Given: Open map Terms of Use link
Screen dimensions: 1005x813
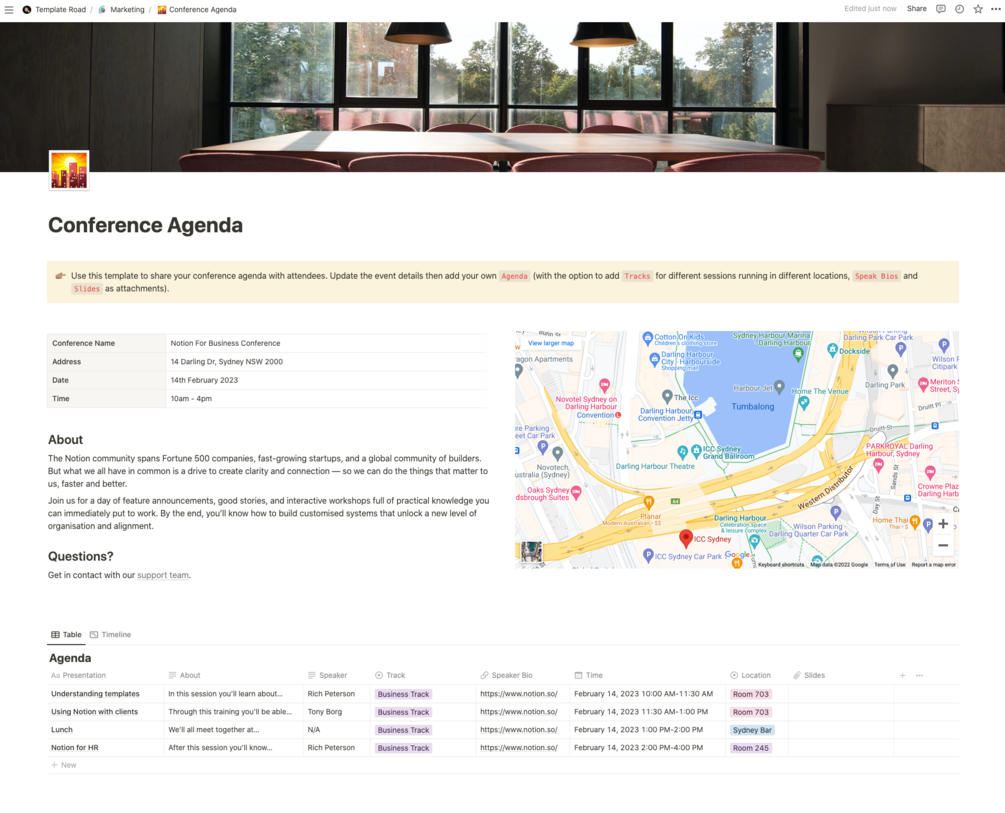Looking at the screenshot, I should (x=890, y=565).
